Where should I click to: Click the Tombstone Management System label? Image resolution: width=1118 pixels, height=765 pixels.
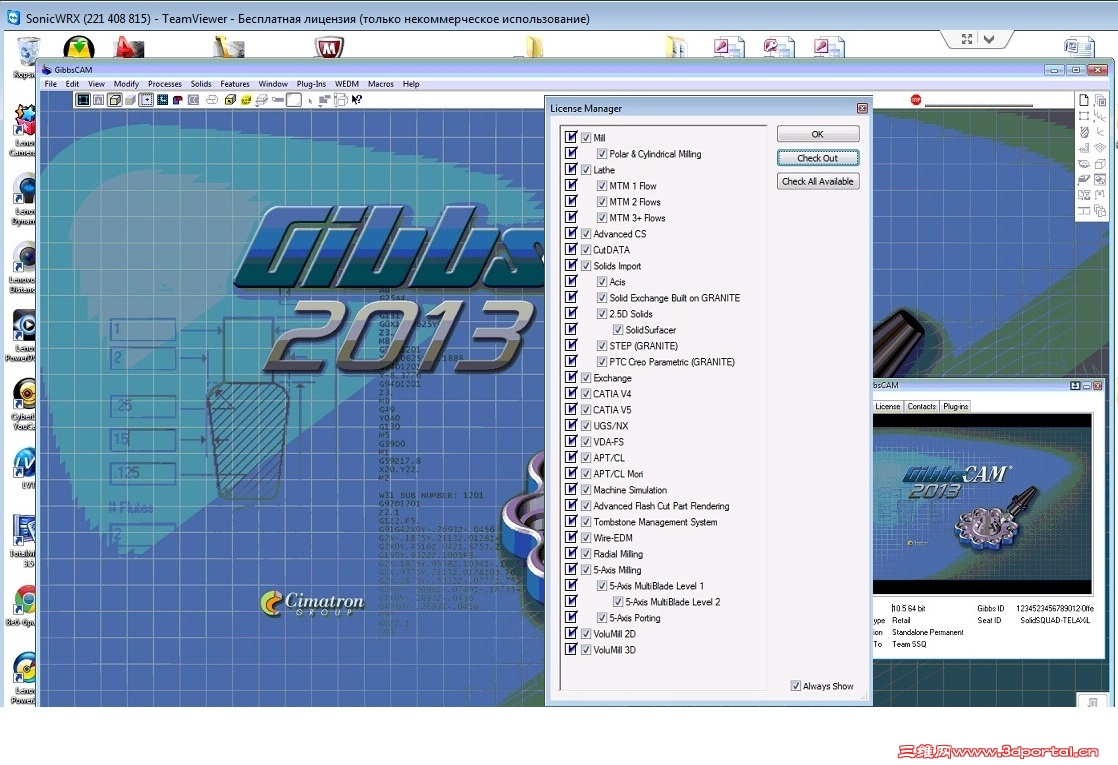point(655,522)
